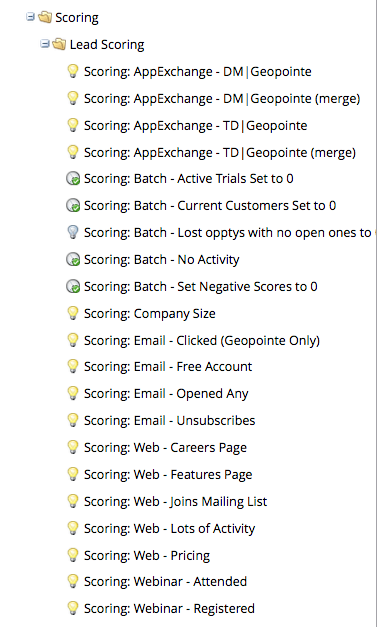The image size is (377, 627).
Task: Click lightbulb icon for Email - Free Account
Action: click(73, 366)
